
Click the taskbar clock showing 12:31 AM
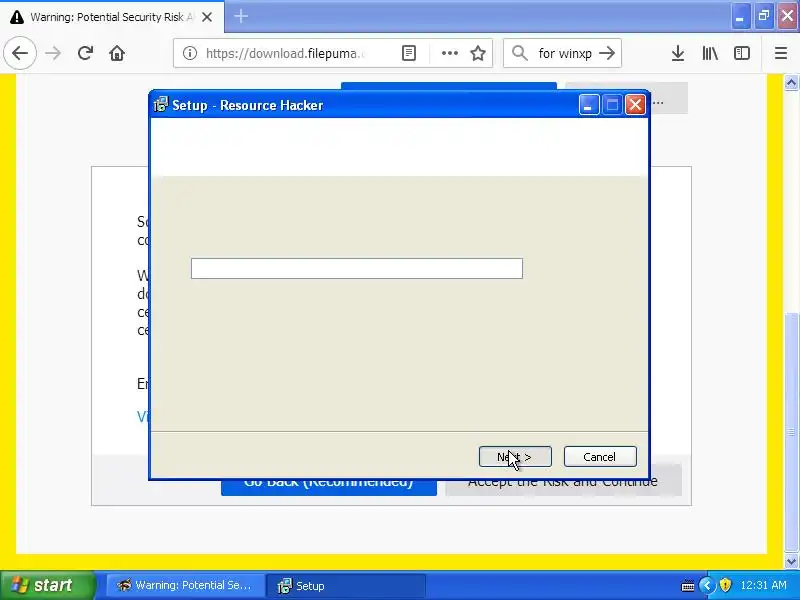(x=764, y=585)
